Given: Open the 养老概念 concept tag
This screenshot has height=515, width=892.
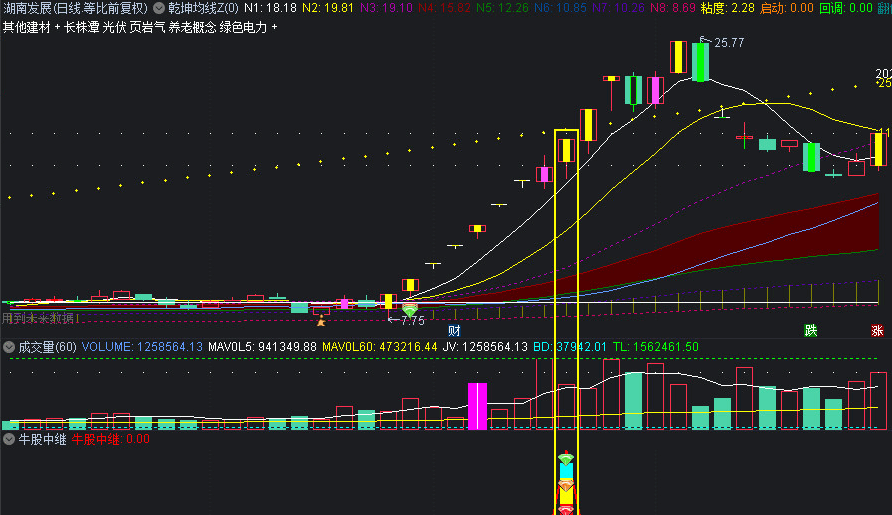Looking at the screenshot, I should [x=192, y=27].
